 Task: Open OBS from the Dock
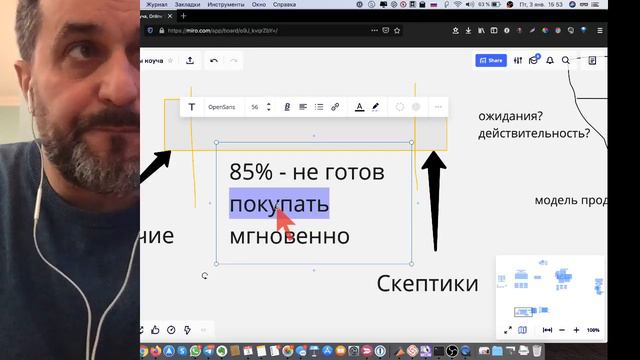coord(452,351)
